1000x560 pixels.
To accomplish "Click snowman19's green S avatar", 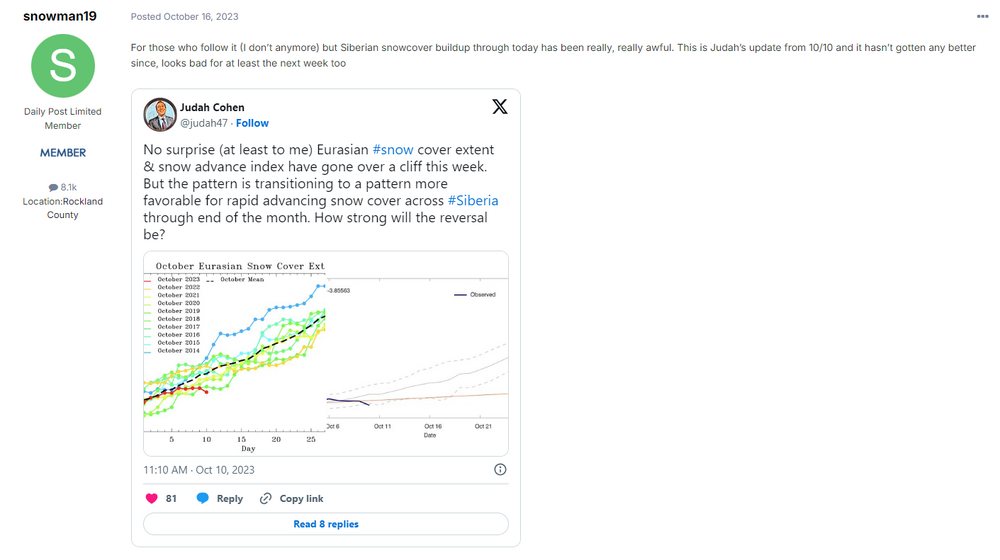I will point(63,66).
